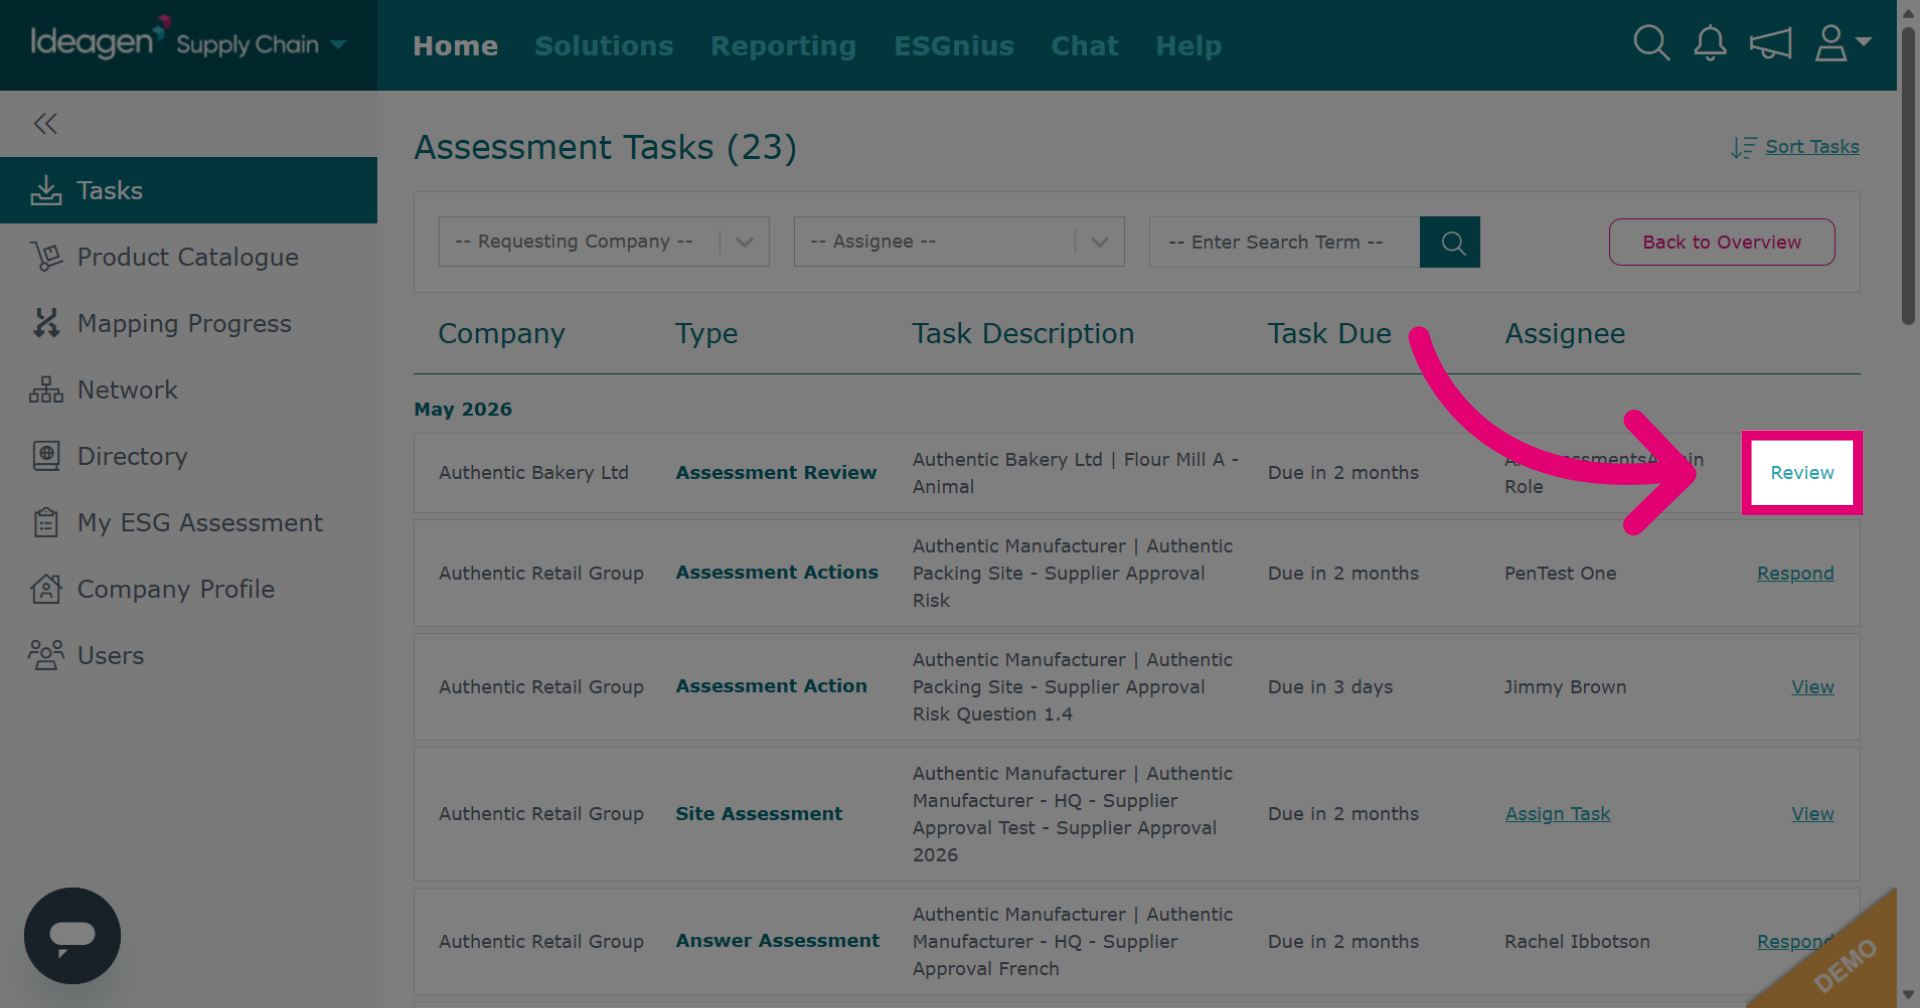Click Due in 3 days cell
This screenshot has width=1920, height=1008.
[x=1330, y=687]
